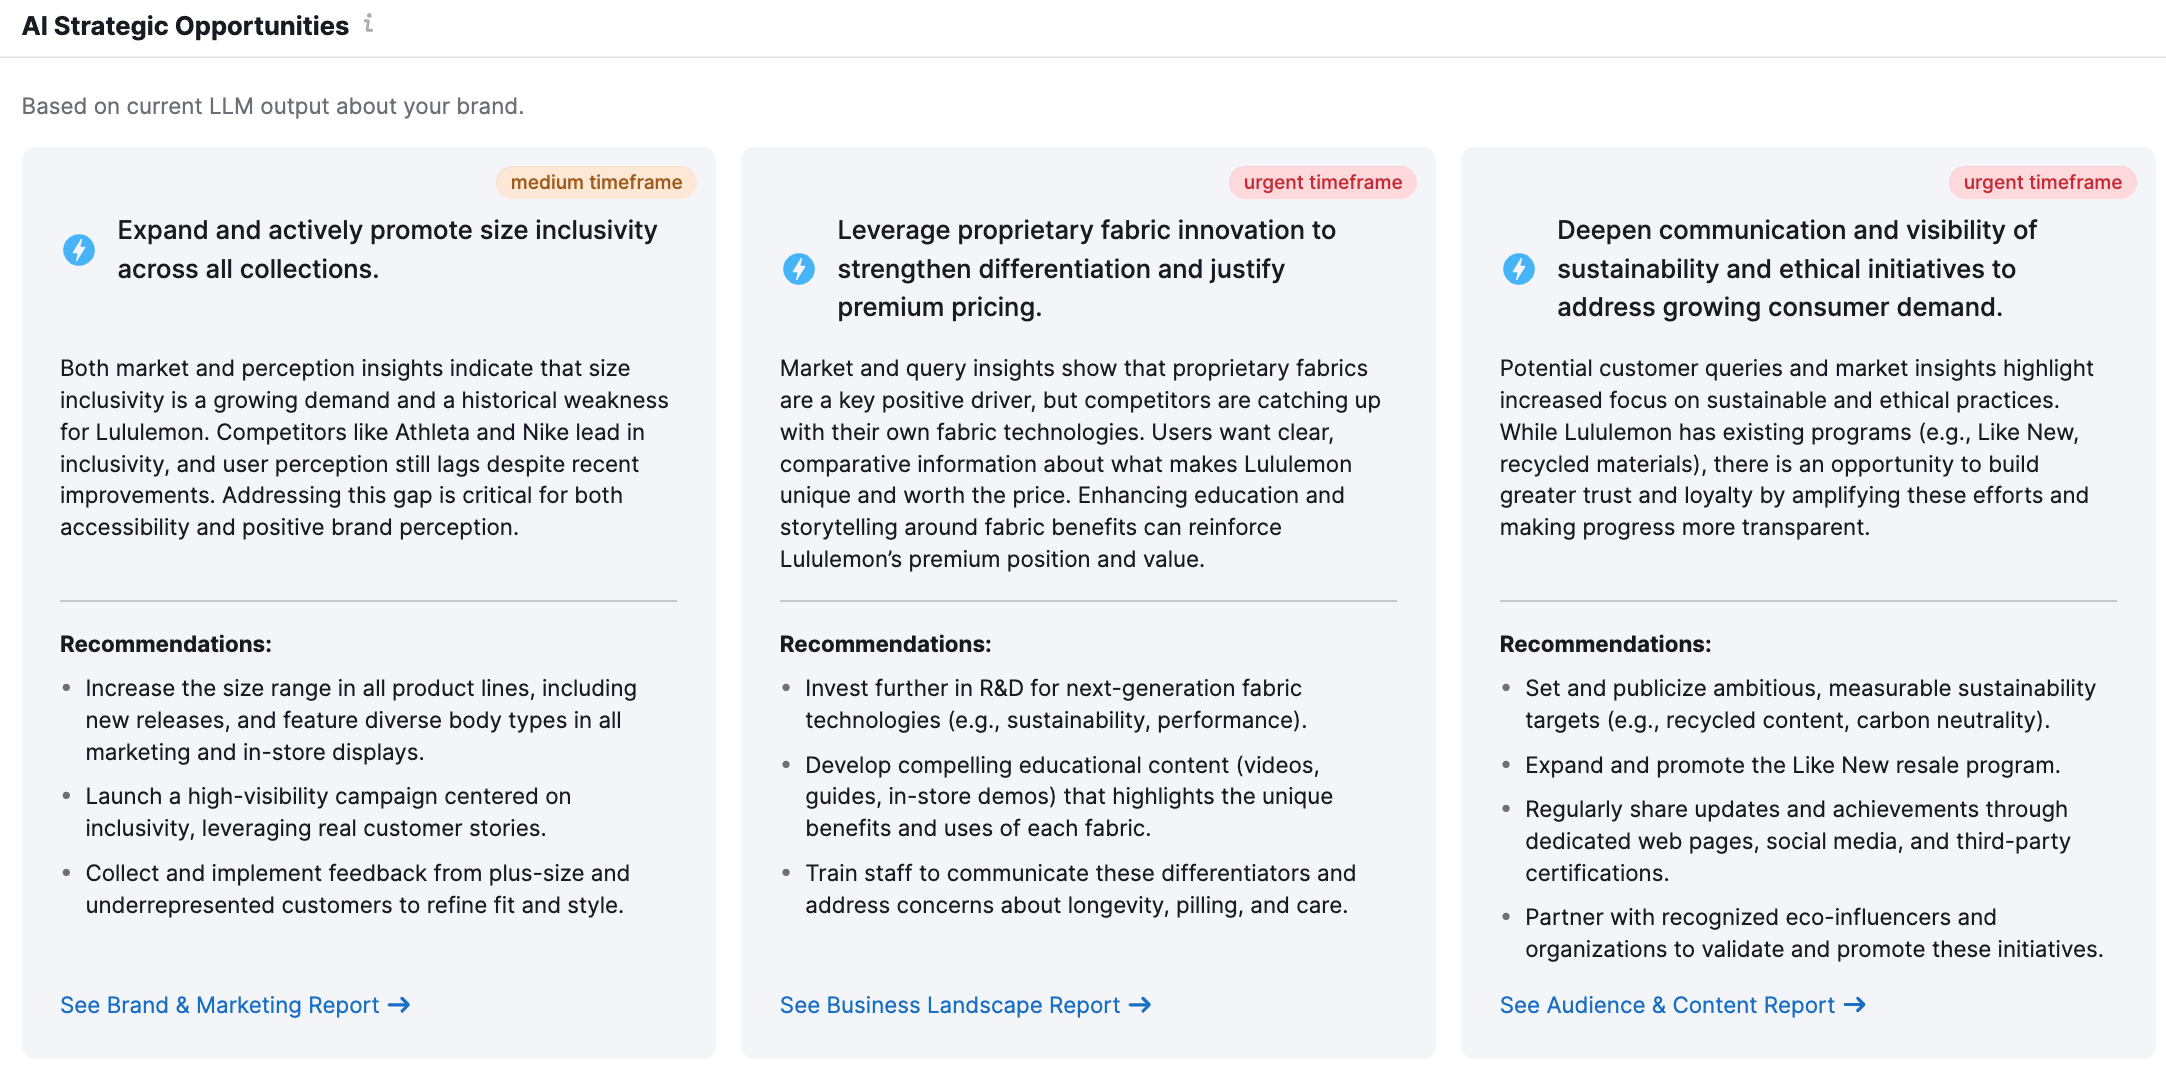Click the lightning icon beside the sustainability heading

tap(1518, 268)
